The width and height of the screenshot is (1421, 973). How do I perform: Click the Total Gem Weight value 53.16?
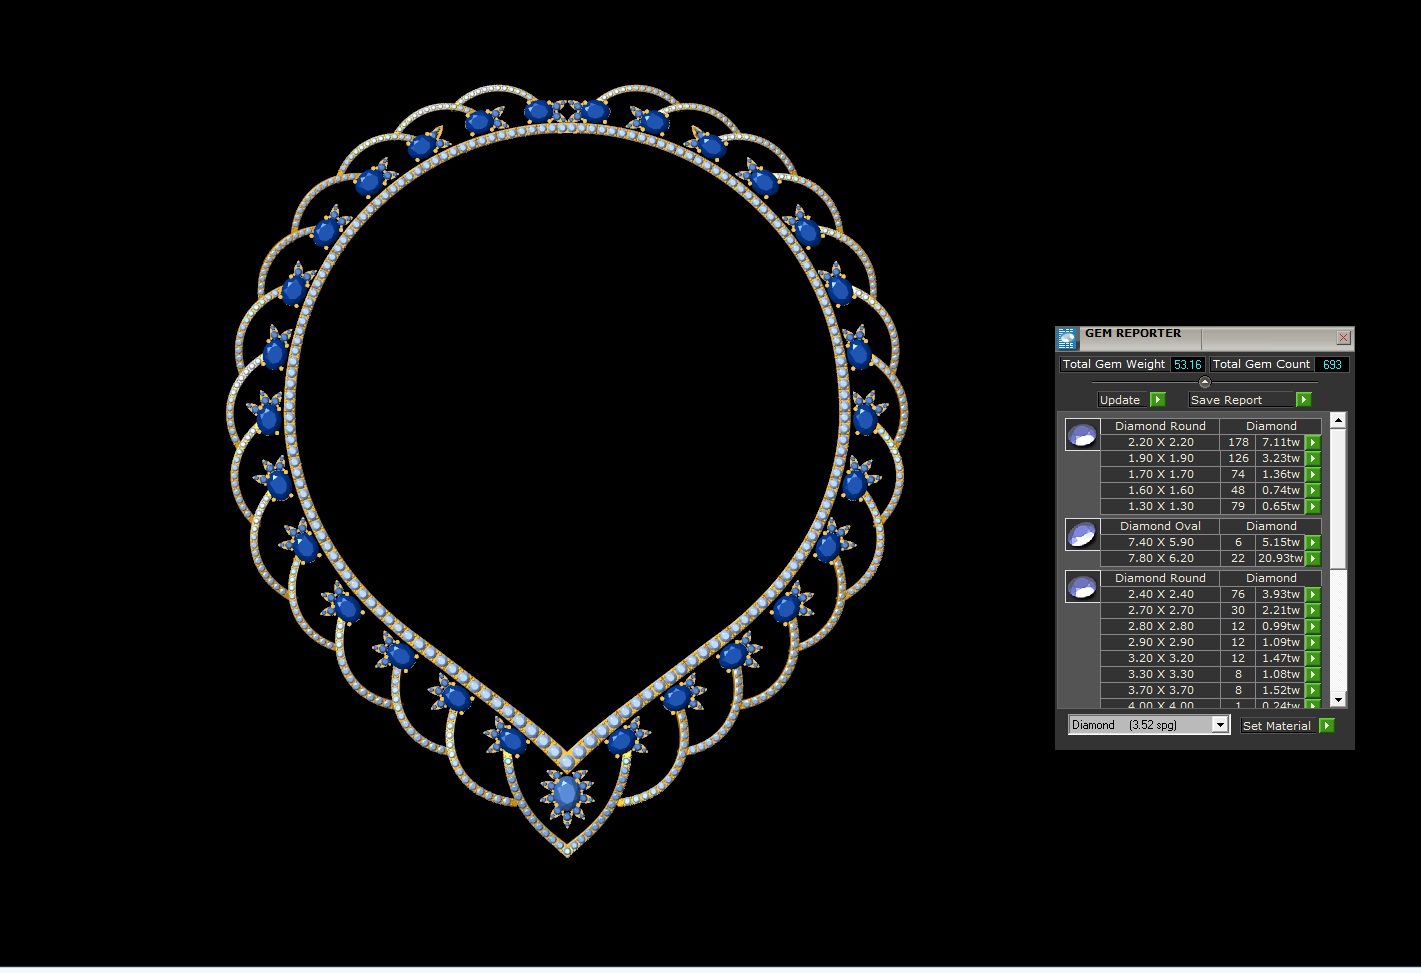pos(1188,365)
